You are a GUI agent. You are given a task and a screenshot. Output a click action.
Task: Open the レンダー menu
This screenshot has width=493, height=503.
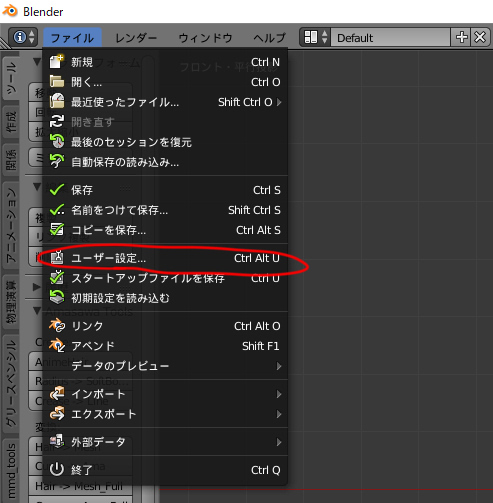point(136,38)
